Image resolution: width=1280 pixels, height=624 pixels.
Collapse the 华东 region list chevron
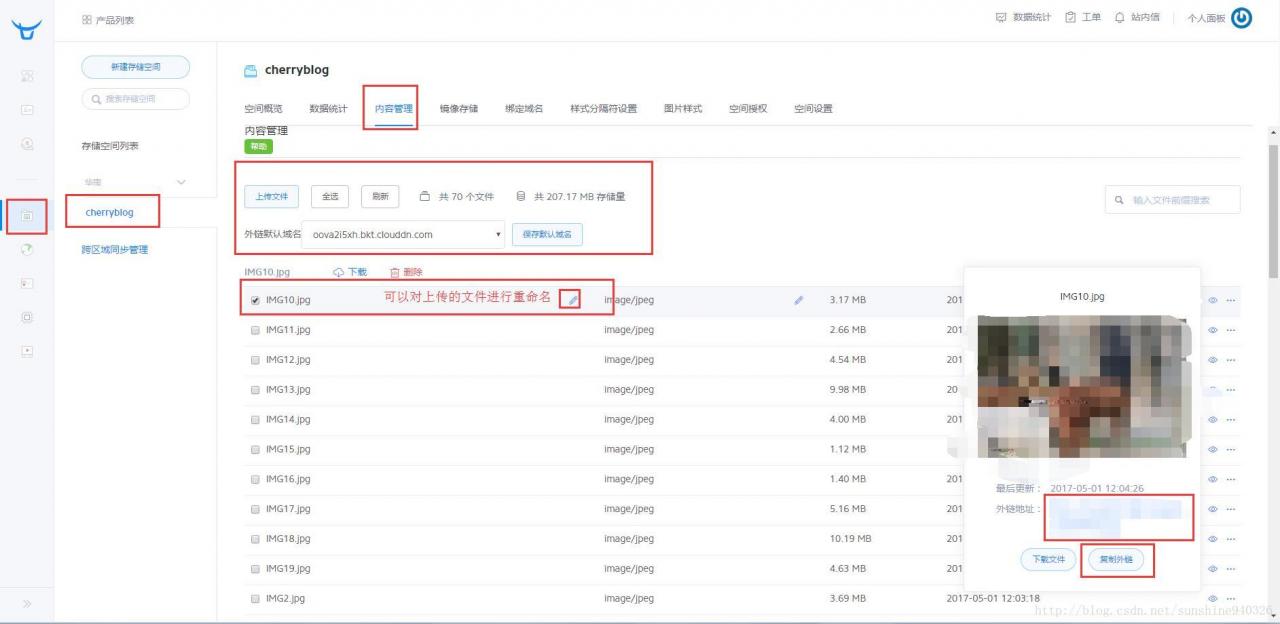pos(181,182)
